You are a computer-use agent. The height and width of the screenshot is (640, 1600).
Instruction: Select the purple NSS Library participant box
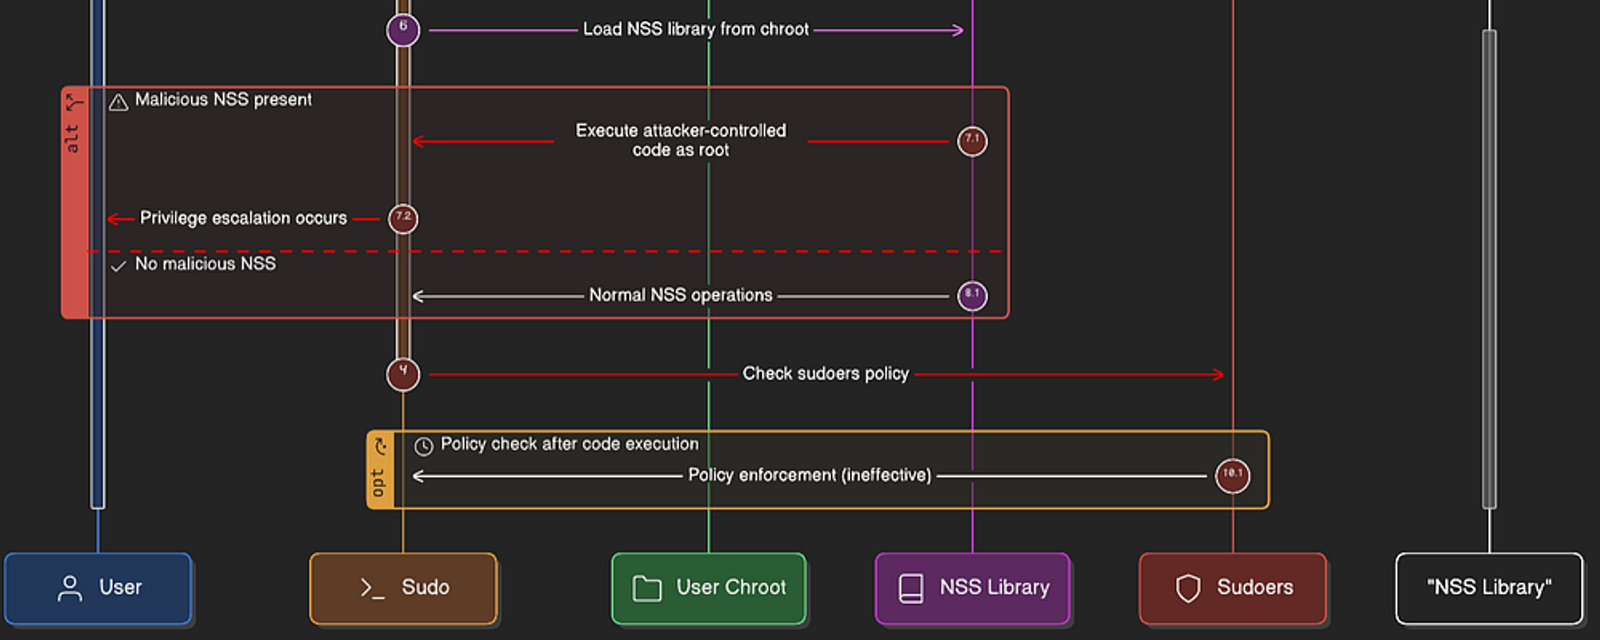[x=973, y=589]
